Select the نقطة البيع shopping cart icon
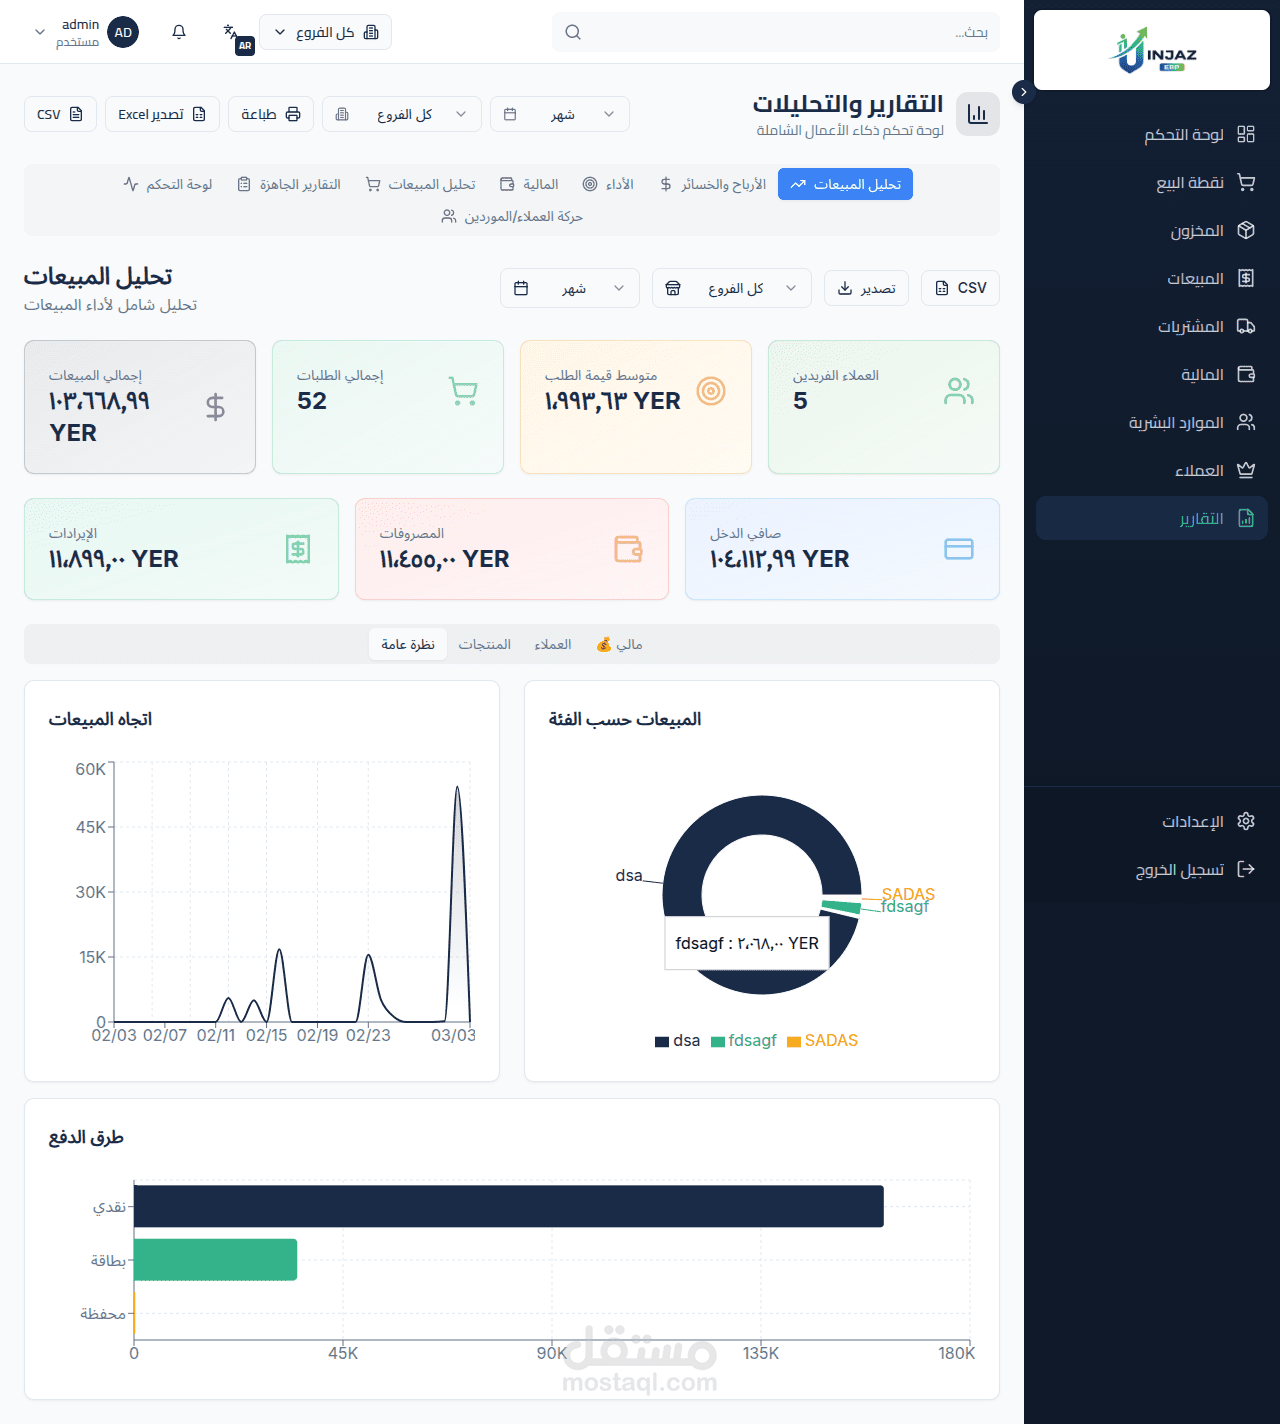Screen dimensions: 1280x1424 click(1246, 182)
